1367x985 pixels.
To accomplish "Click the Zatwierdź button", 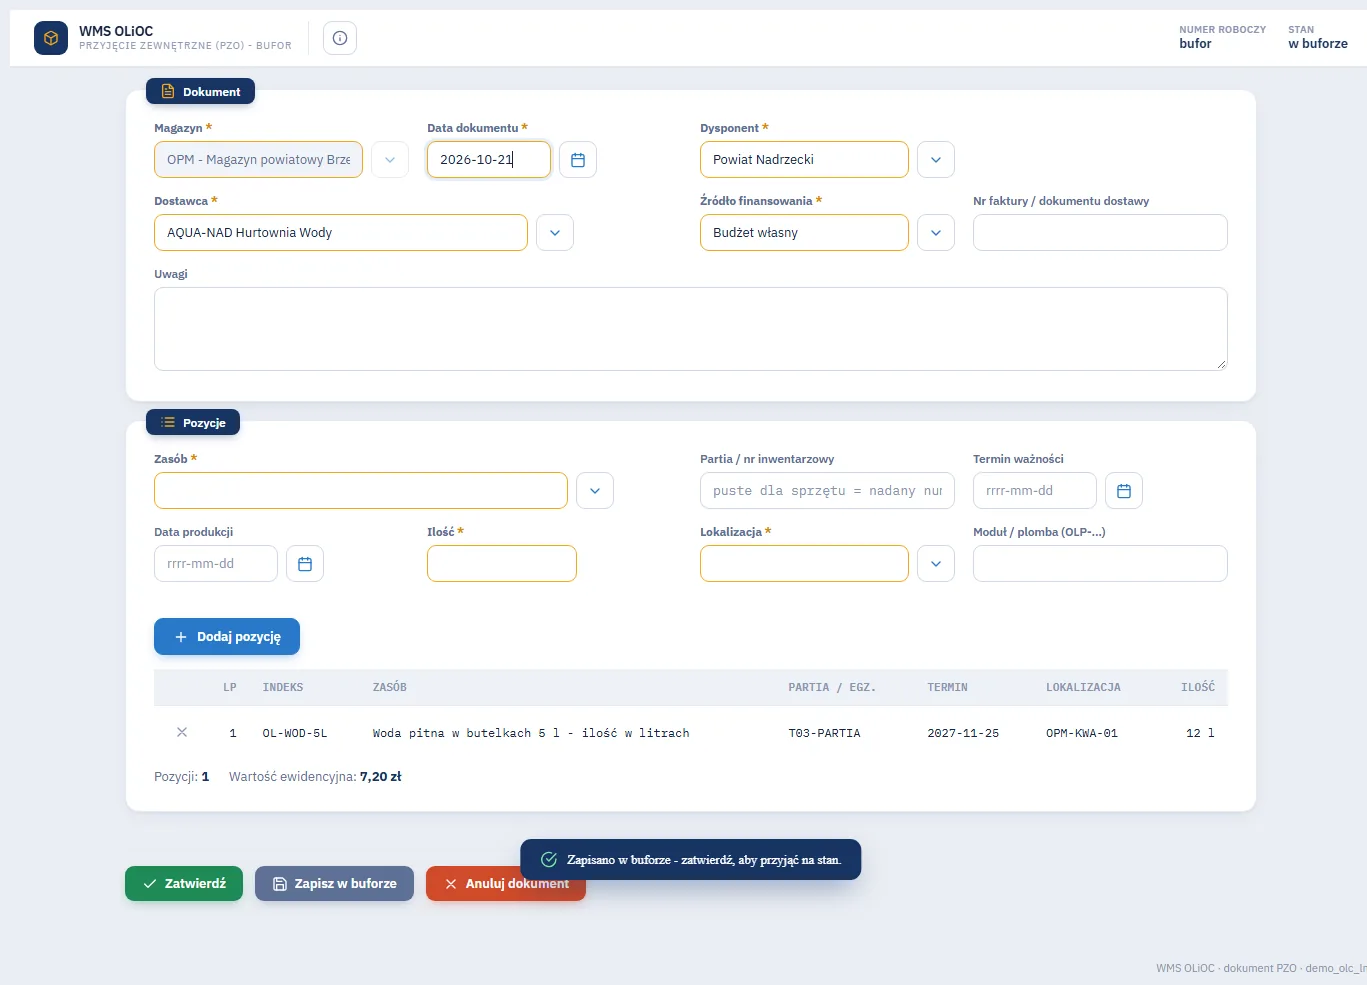I will point(184,884).
